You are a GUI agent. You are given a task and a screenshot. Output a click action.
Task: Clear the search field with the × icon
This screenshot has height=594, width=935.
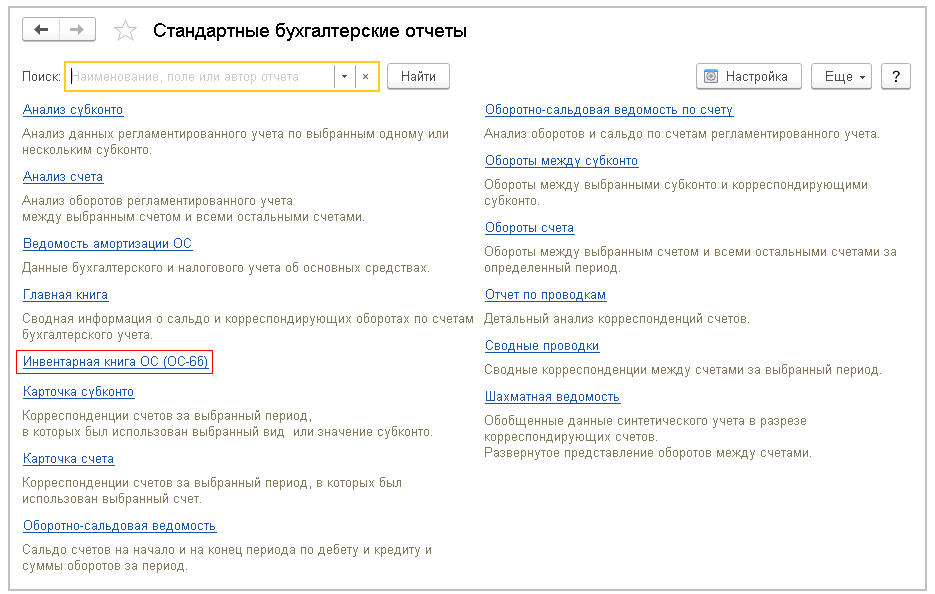click(366, 76)
